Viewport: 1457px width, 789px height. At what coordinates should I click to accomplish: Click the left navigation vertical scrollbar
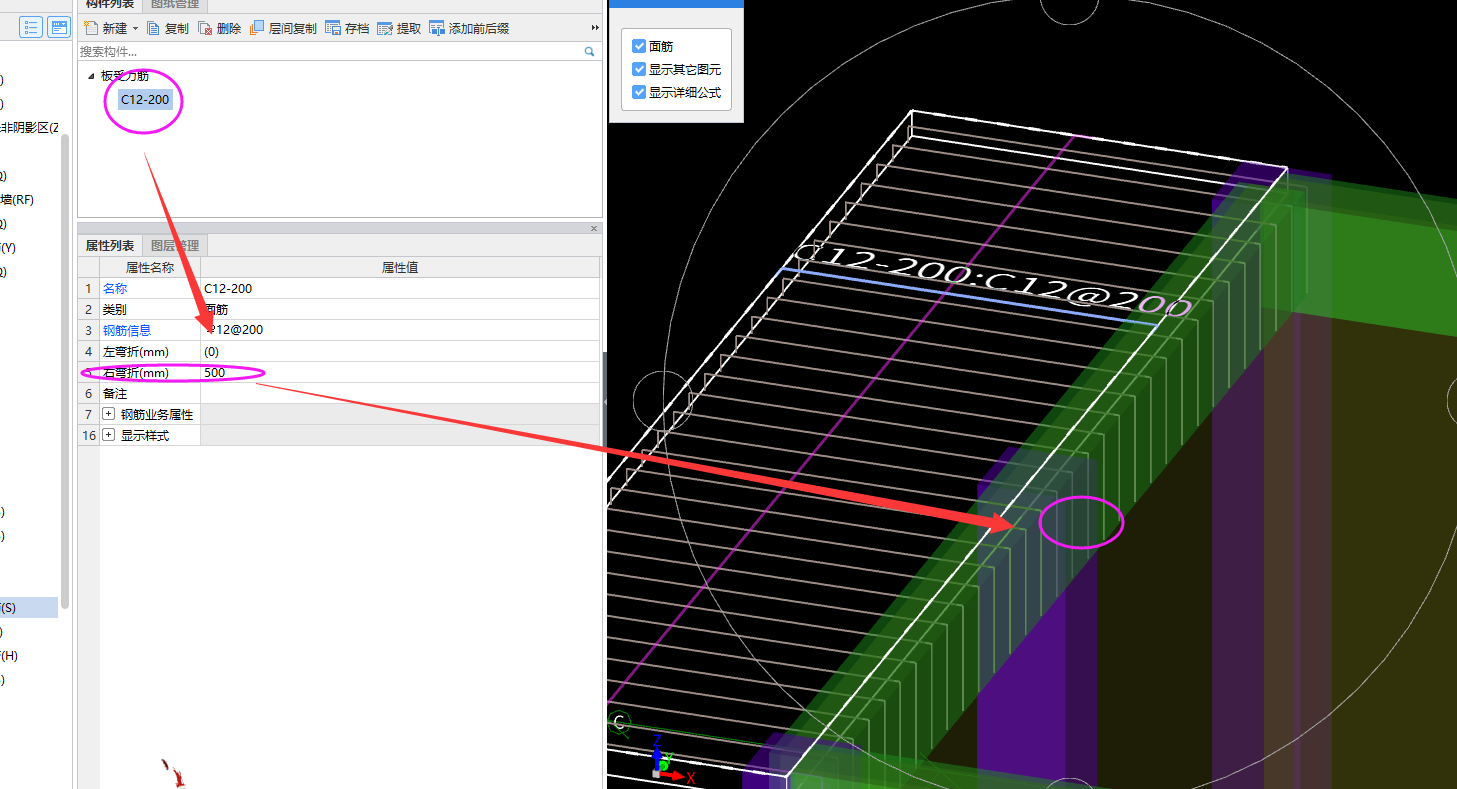[65, 370]
